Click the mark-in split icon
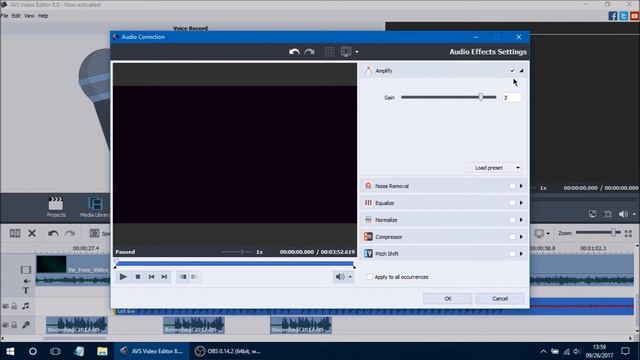Screen dimensions: 640x360 (183, 277)
